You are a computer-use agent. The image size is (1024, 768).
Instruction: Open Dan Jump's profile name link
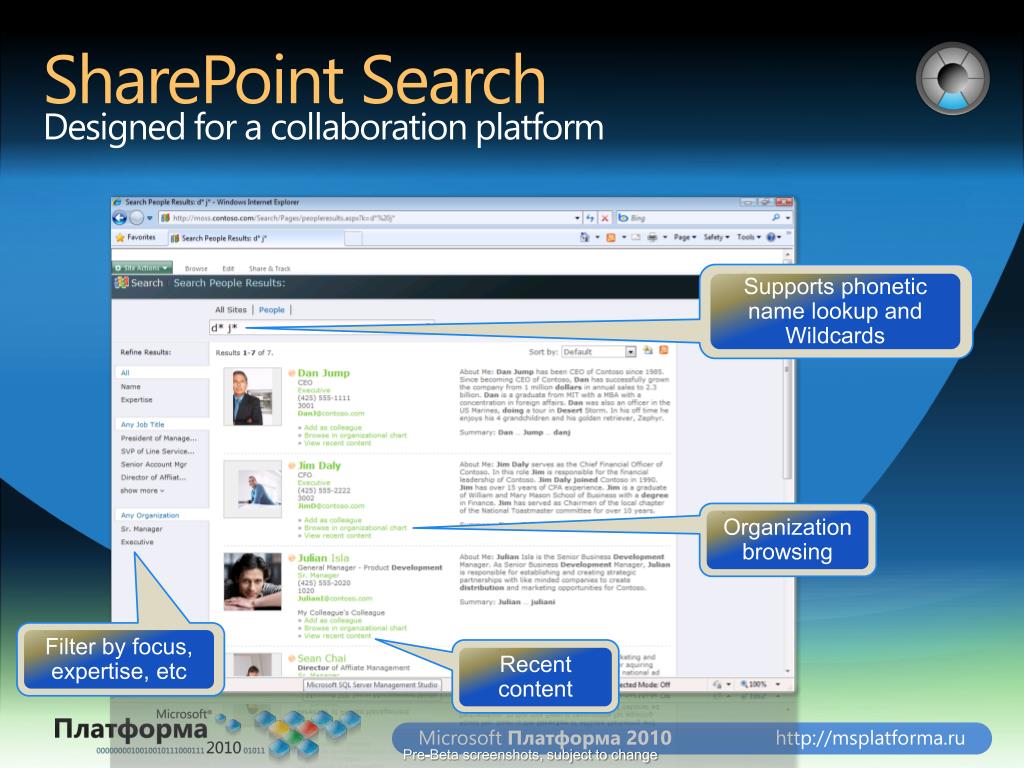pyautogui.click(x=324, y=373)
